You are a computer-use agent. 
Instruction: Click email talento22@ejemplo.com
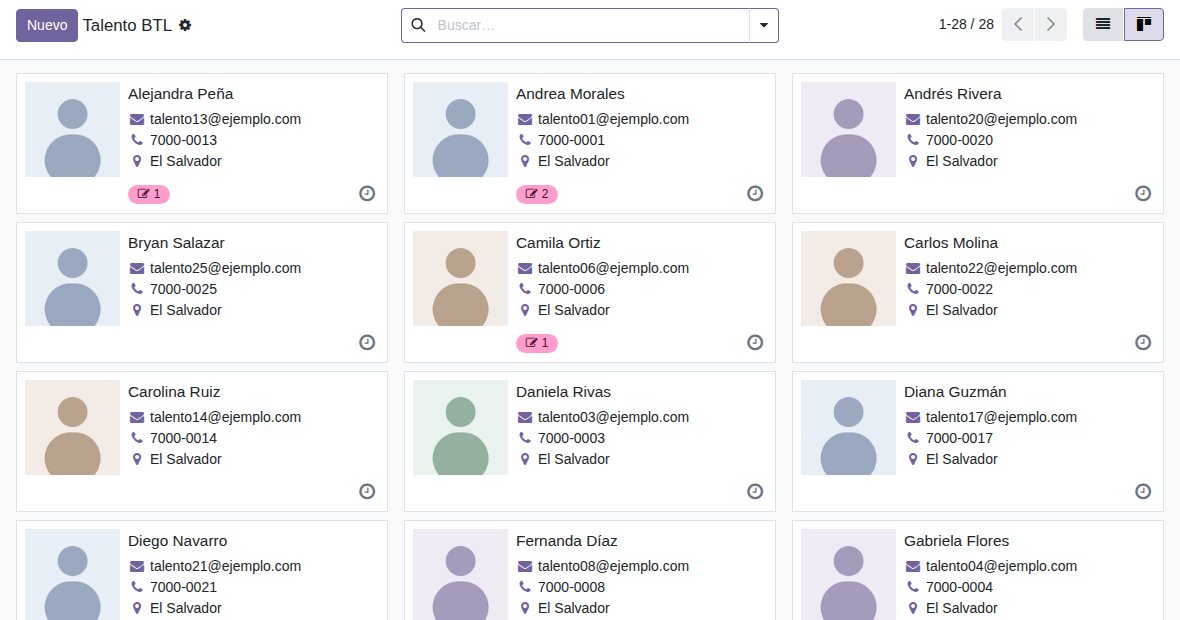coord(1001,268)
